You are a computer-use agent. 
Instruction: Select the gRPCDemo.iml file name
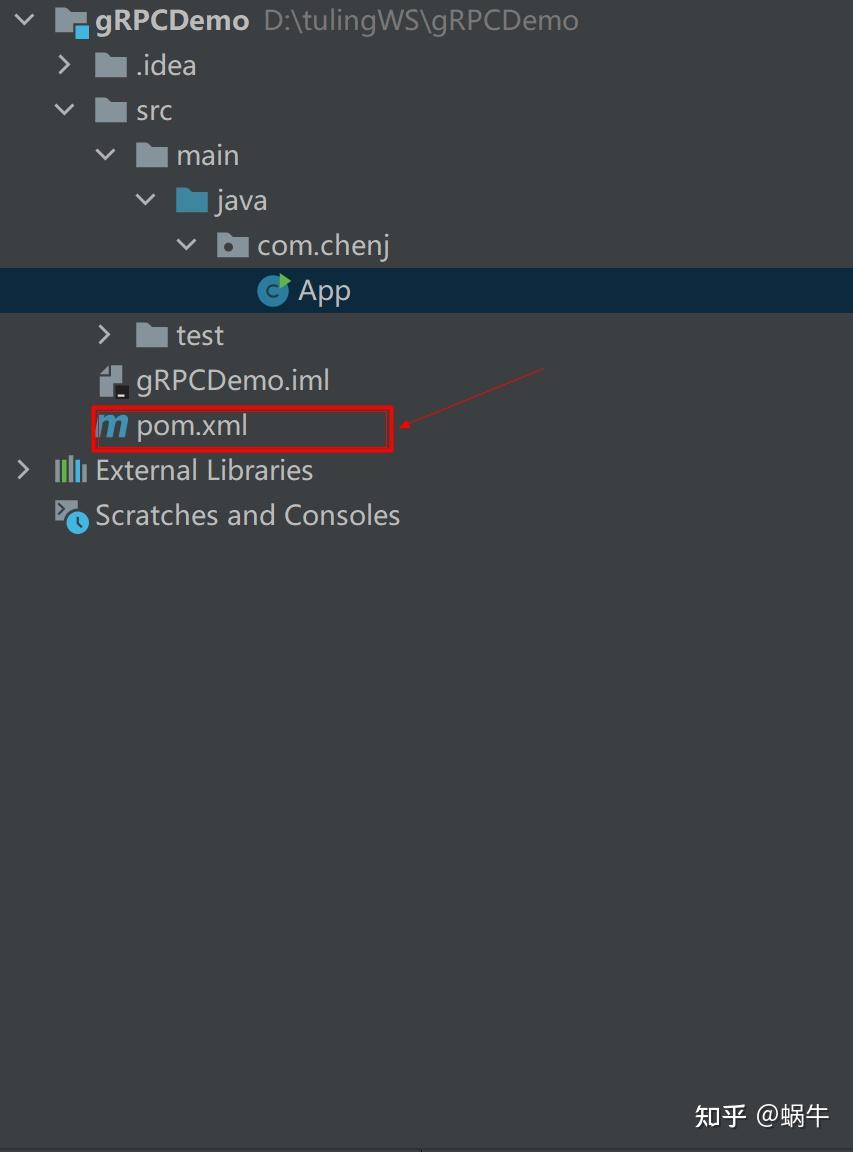tap(233, 381)
